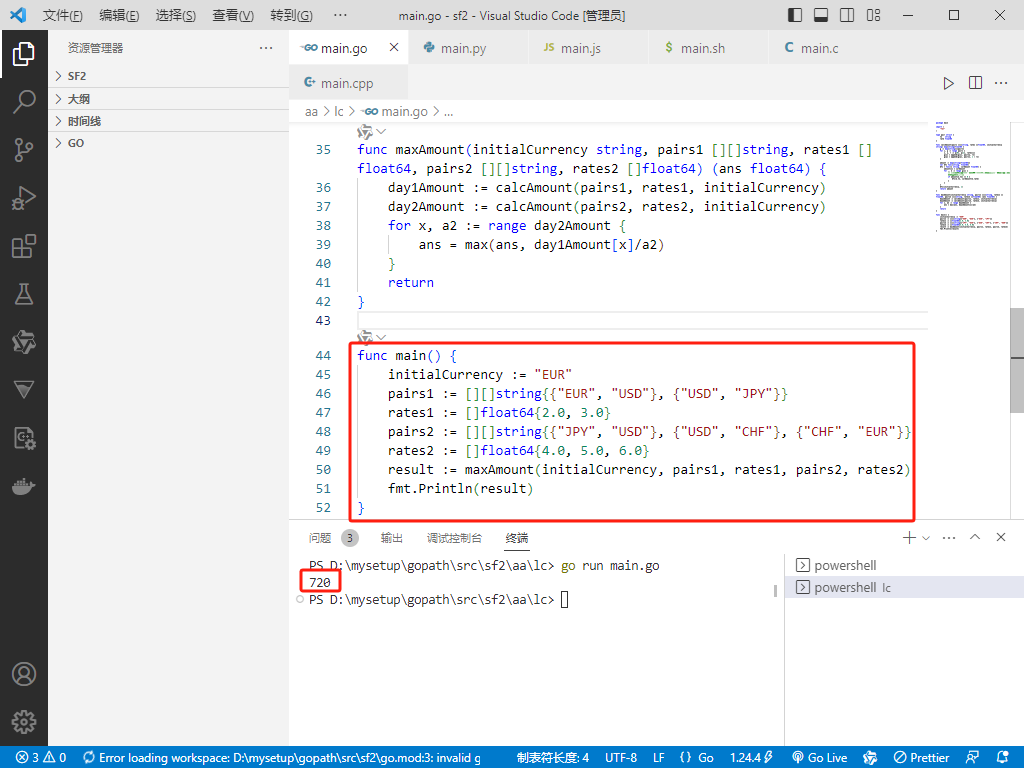Open the 编辑(E) menu
This screenshot has height=768, width=1024.
pos(119,15)
